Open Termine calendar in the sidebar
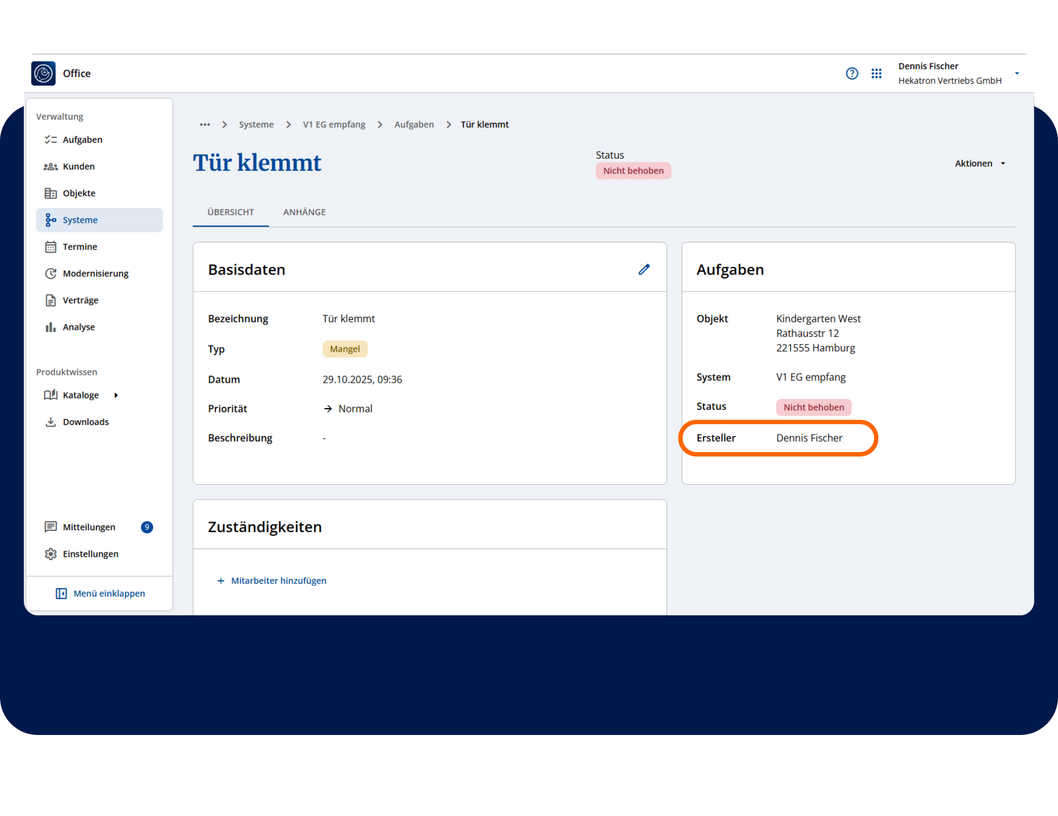 79,247
